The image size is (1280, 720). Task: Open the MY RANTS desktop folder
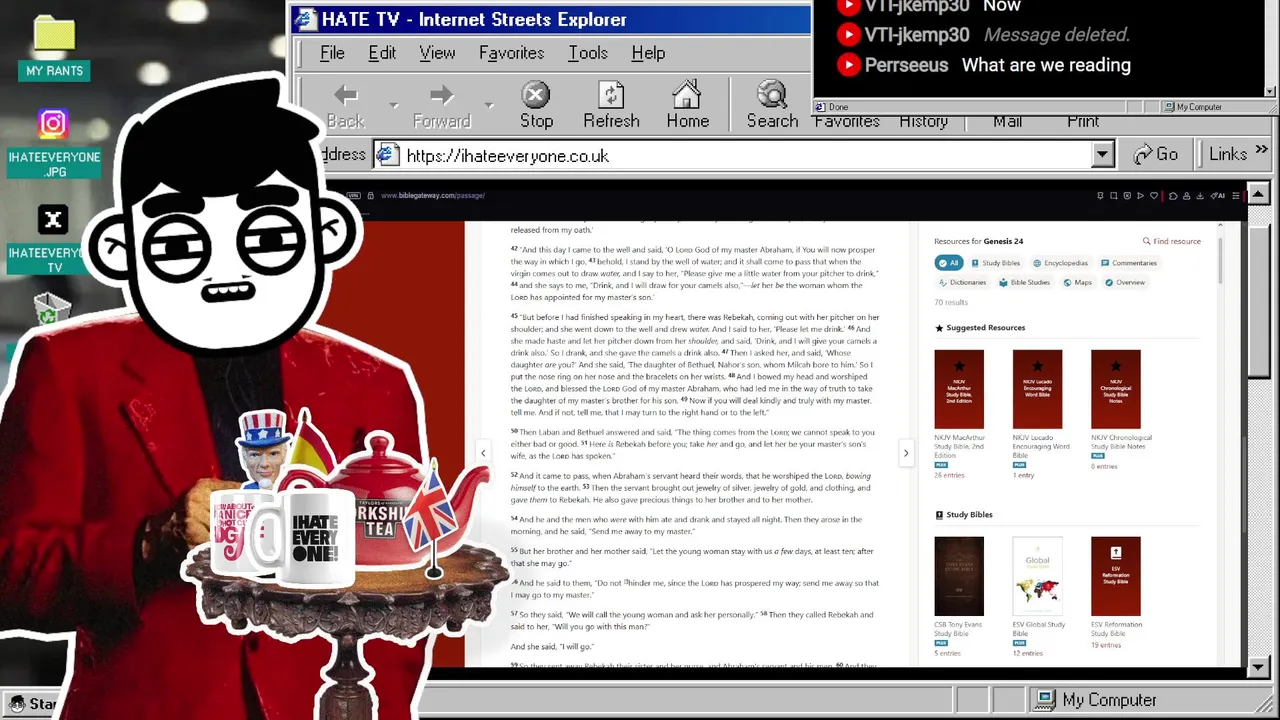click(x=54, y=49)
